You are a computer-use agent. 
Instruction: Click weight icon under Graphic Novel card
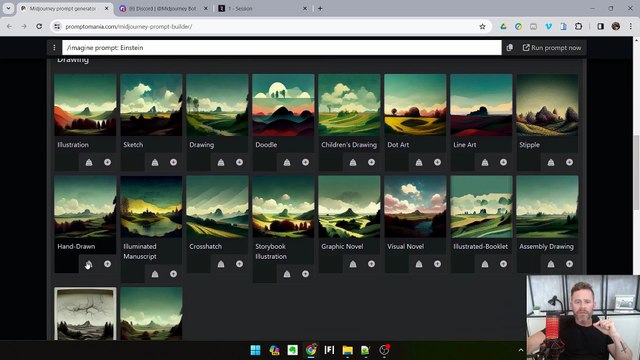click(353, 264)
